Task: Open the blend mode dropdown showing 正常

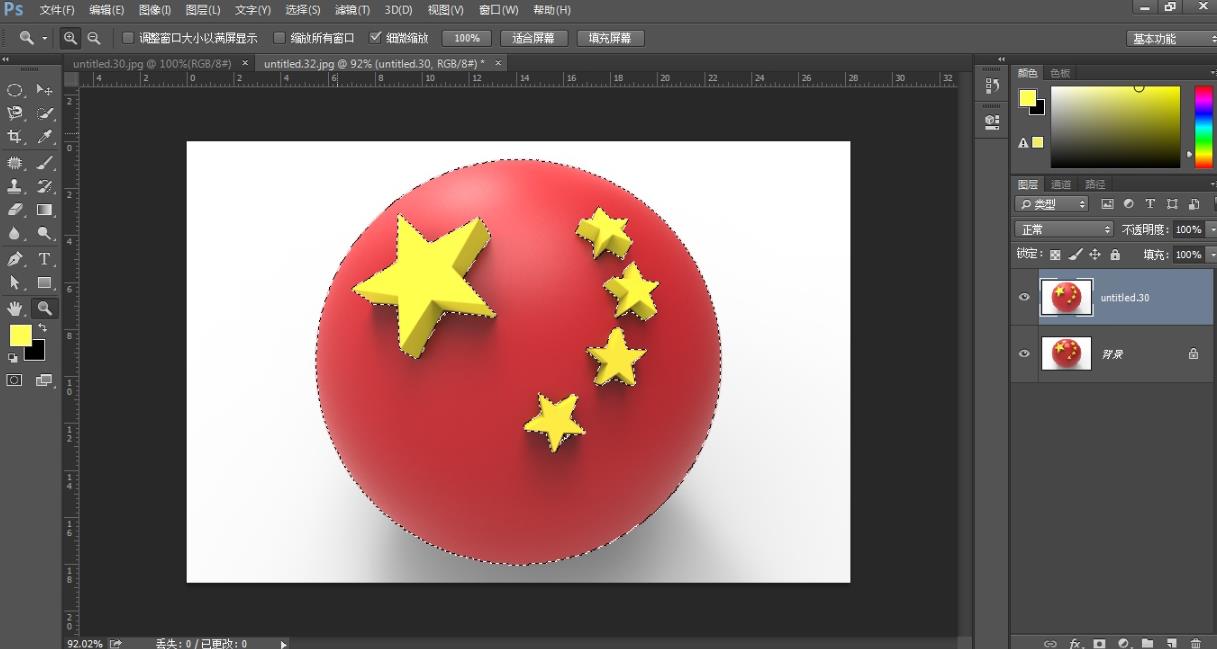Action: (x=1063, y=229)
